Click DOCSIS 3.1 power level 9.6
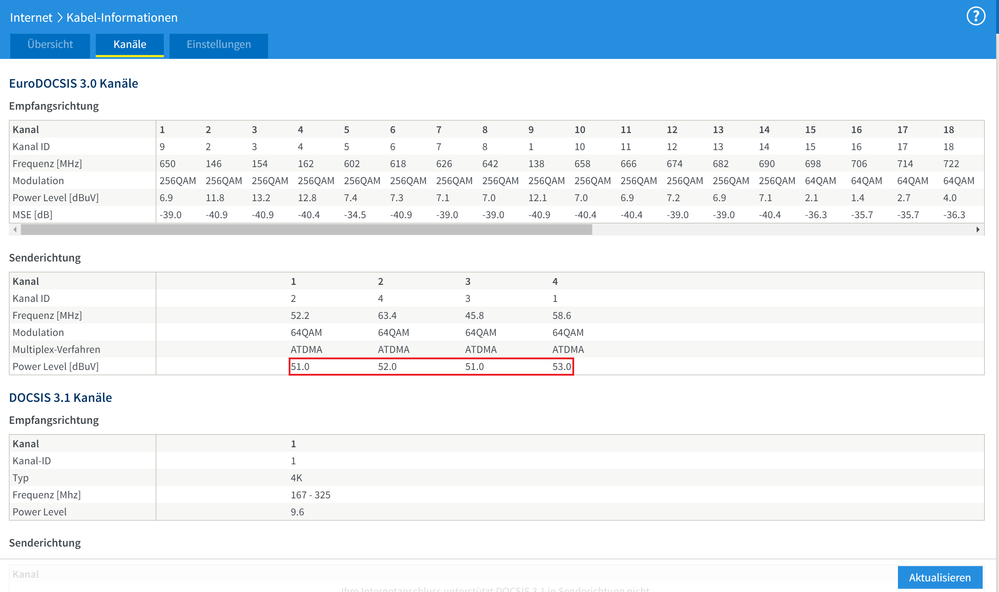This screenshot has width=999, height=592. [x=298, y=512]
